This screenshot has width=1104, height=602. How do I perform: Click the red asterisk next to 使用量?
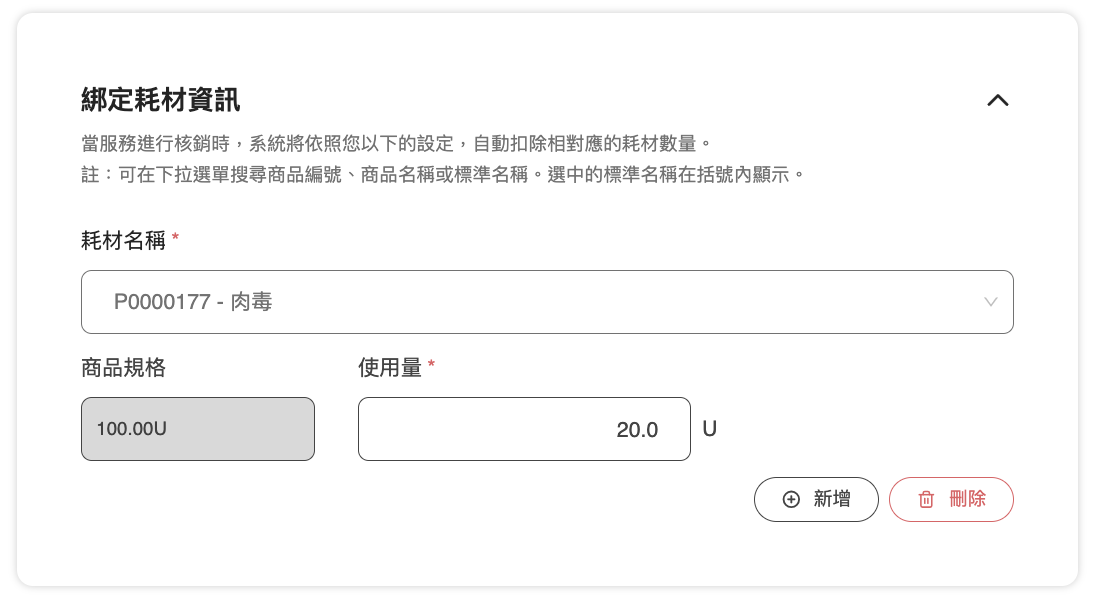[x=431, y=366]
